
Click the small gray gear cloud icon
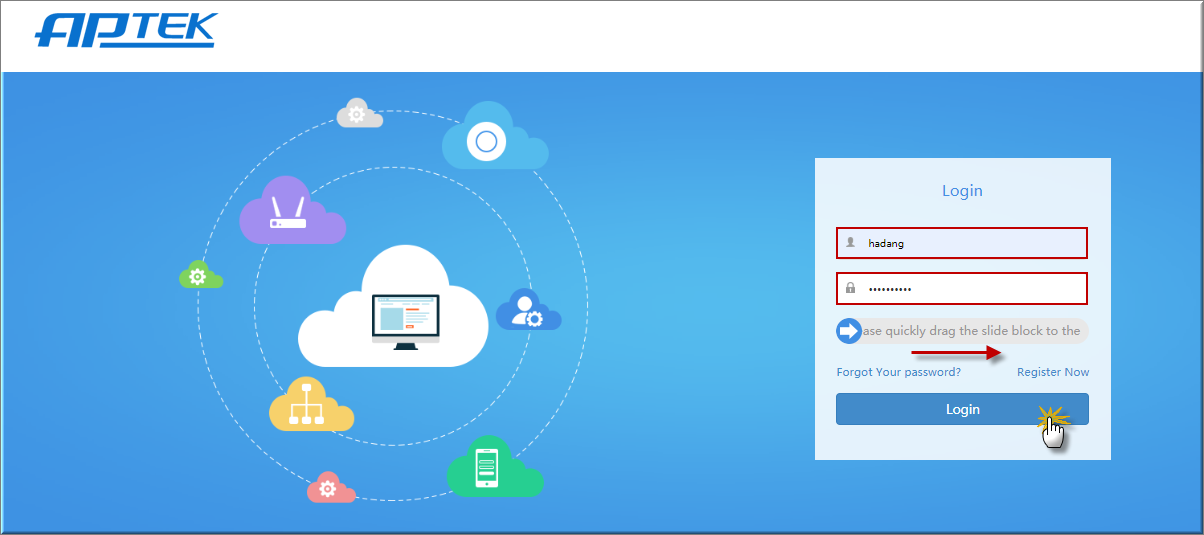pos(359,113)
